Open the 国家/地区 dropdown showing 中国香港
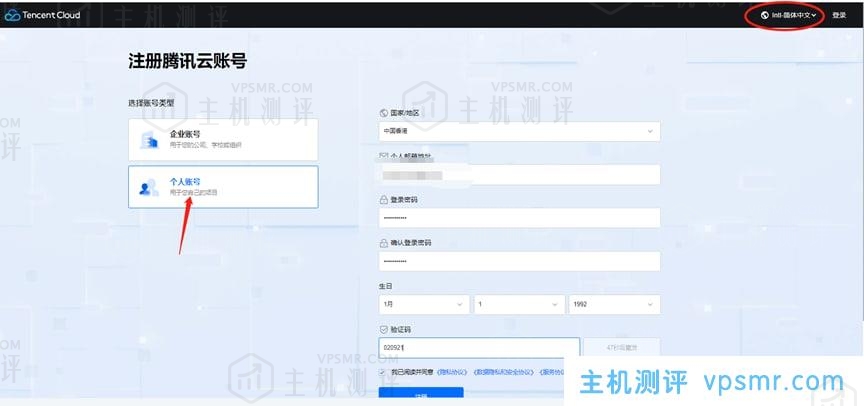 [x=519, y=132]
